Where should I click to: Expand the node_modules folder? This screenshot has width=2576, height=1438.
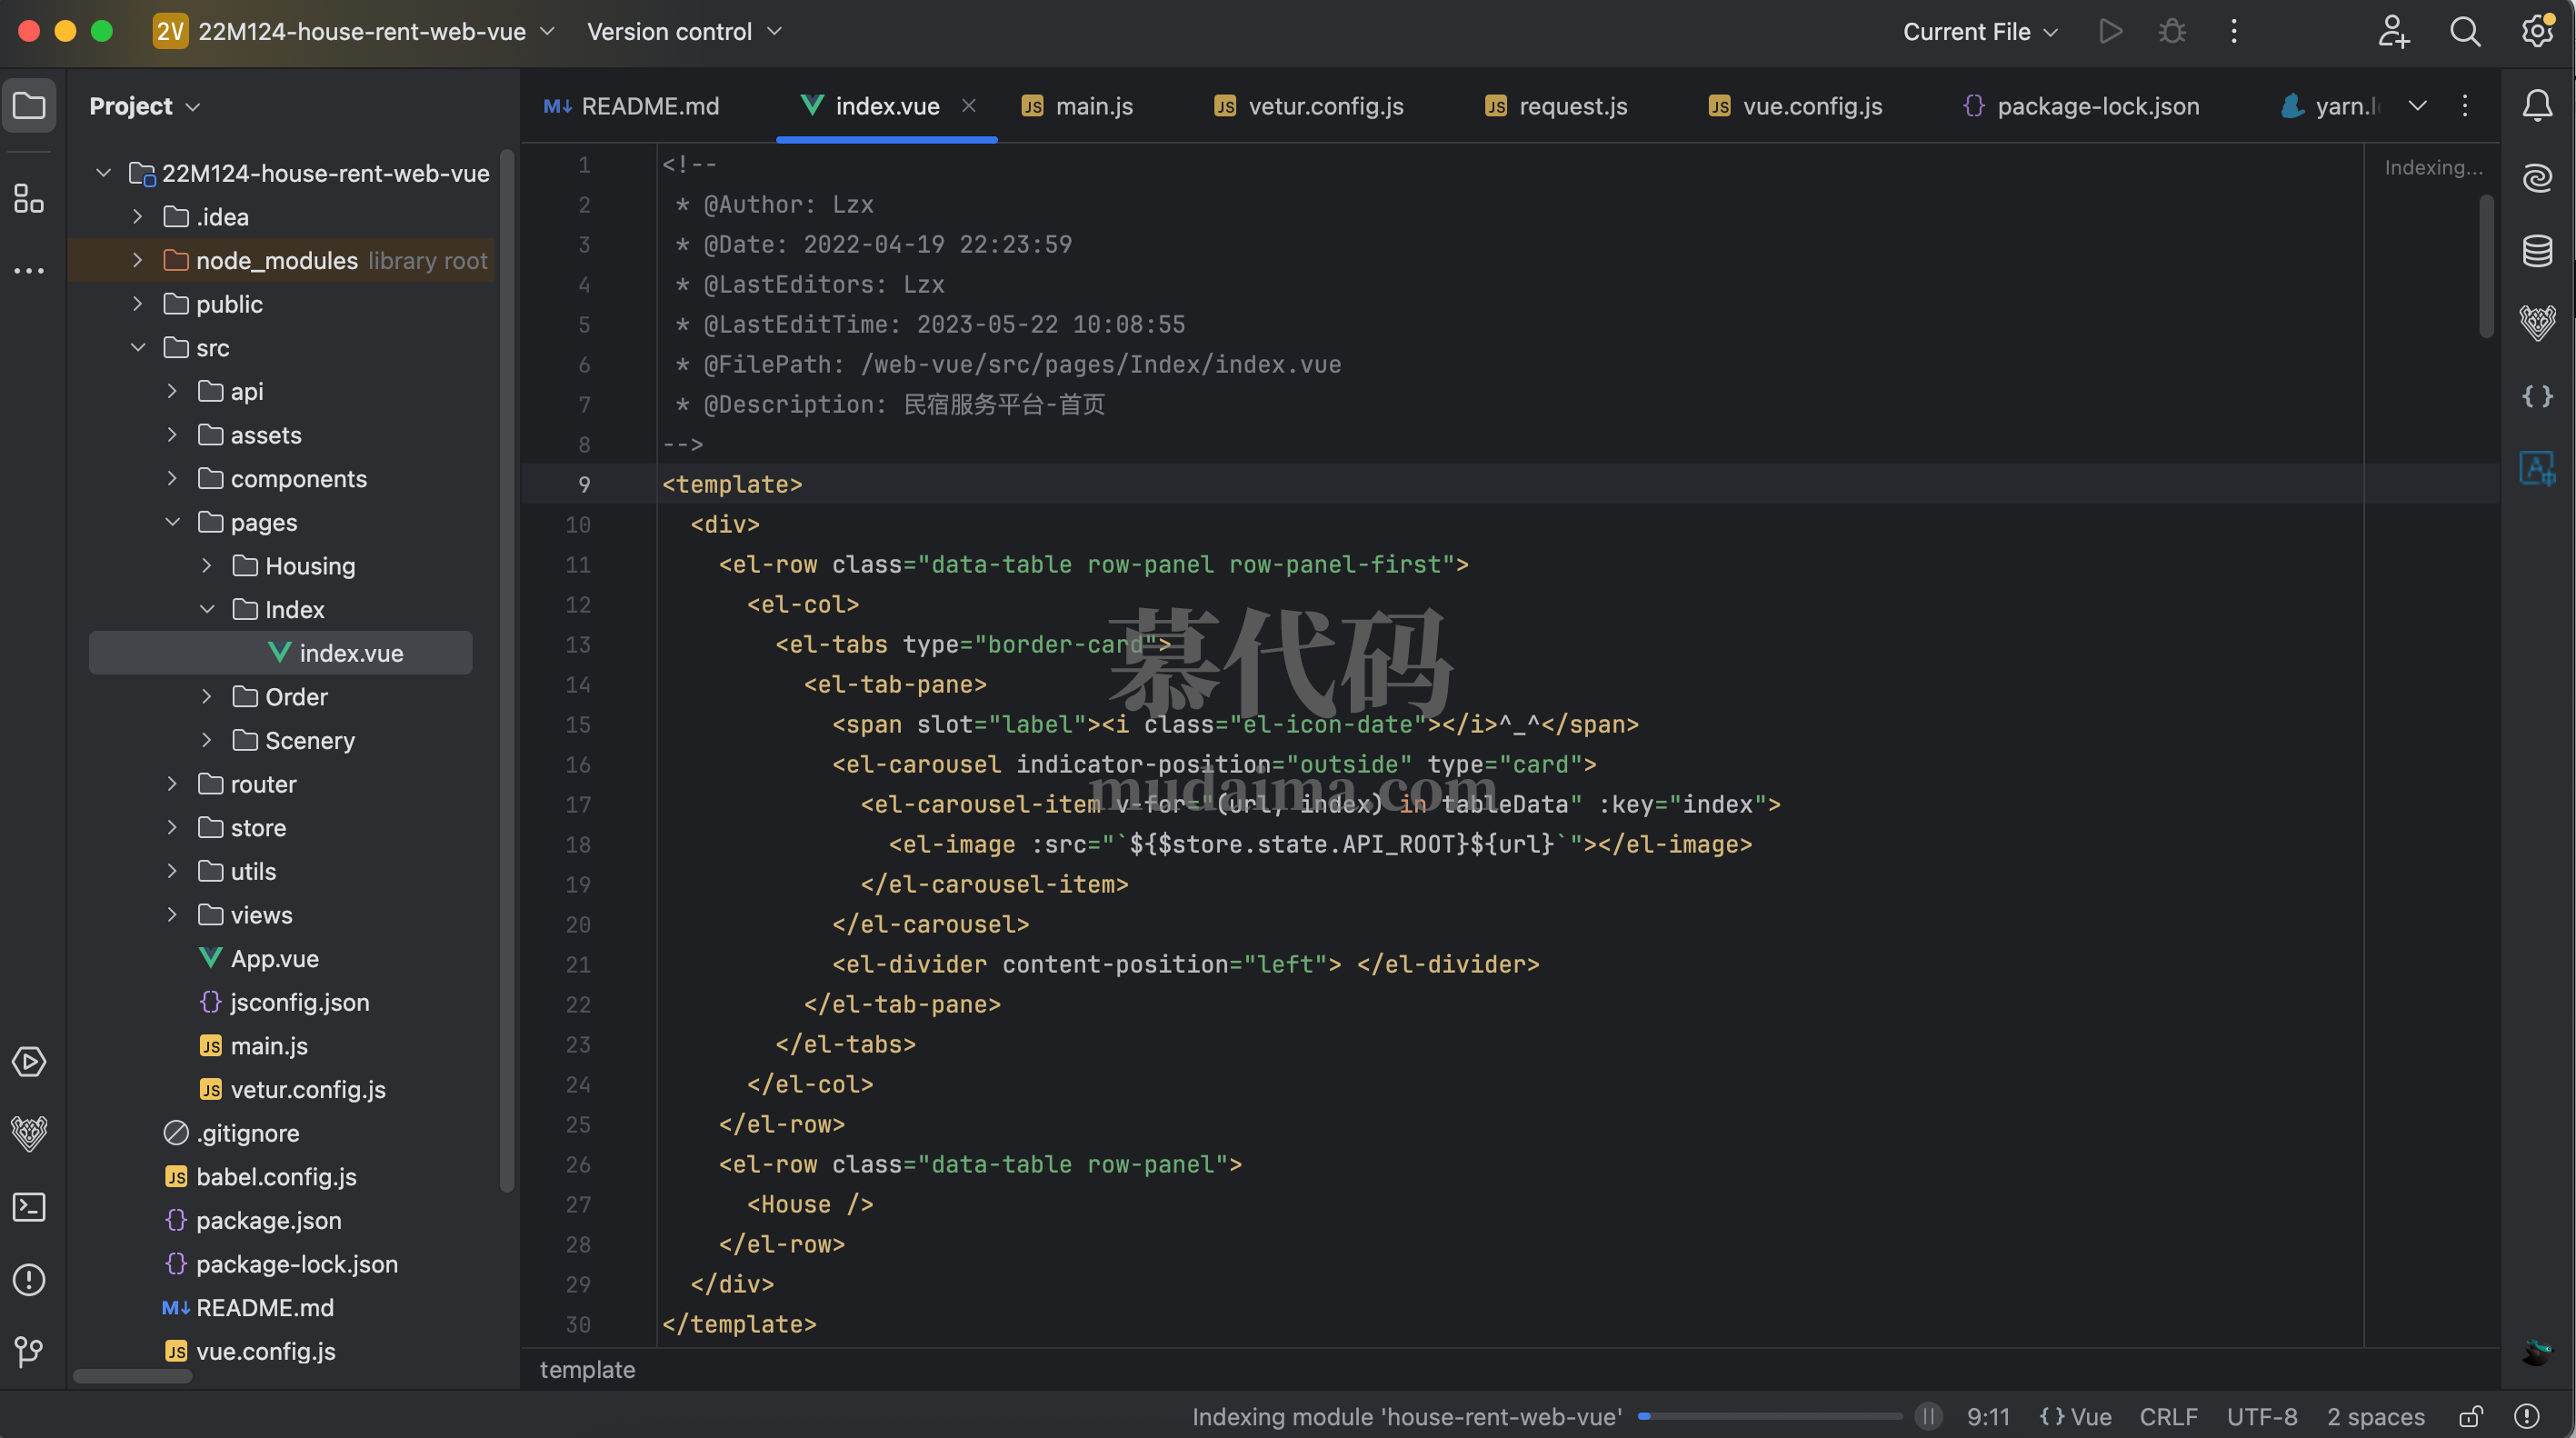[x=138, y=260]
